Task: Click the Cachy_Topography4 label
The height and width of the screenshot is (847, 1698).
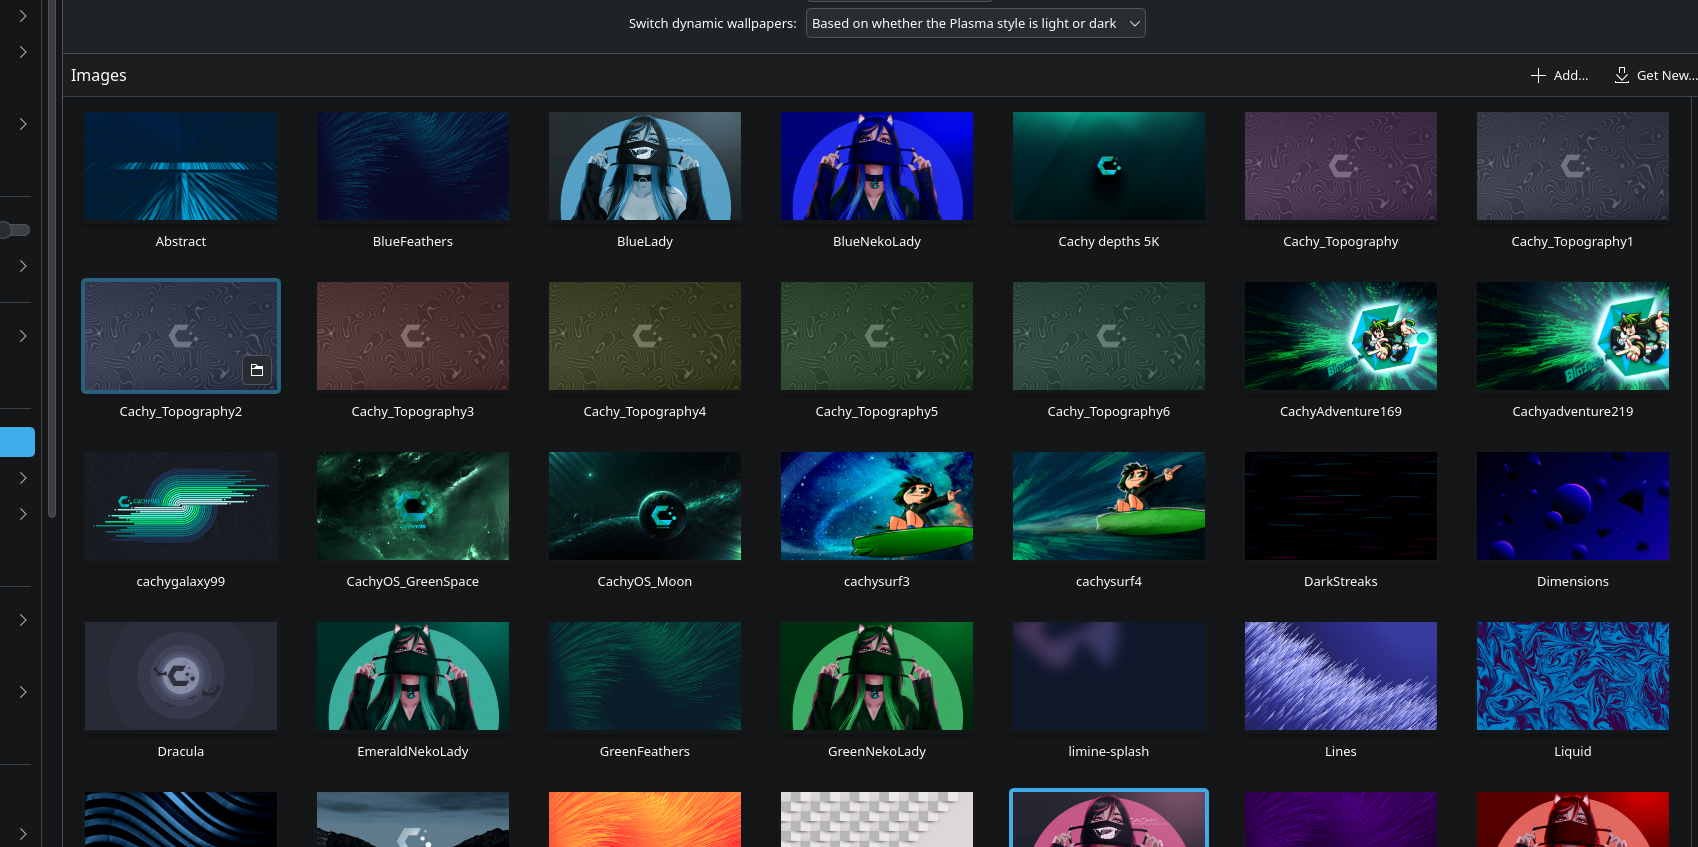Action: [645, 412]
